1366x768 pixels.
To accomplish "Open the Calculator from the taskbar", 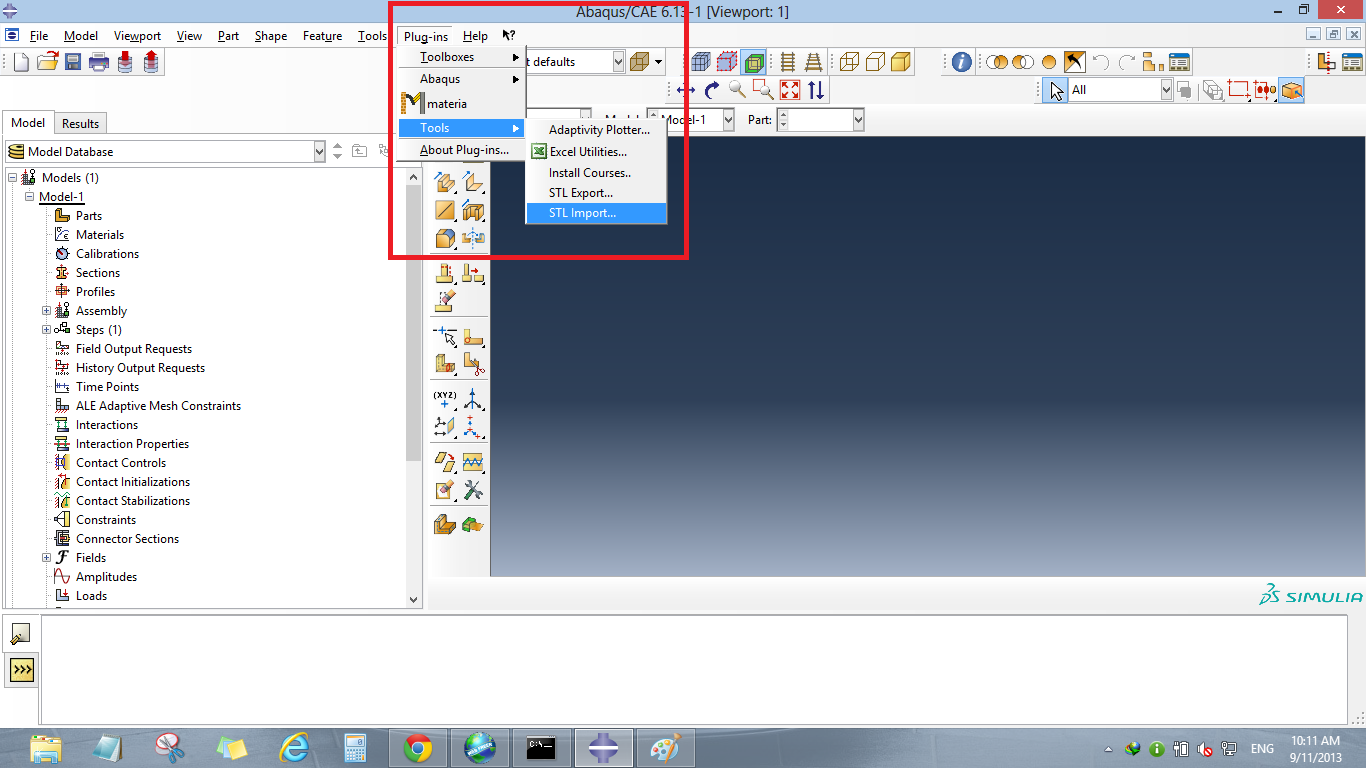I will point(356,747).
